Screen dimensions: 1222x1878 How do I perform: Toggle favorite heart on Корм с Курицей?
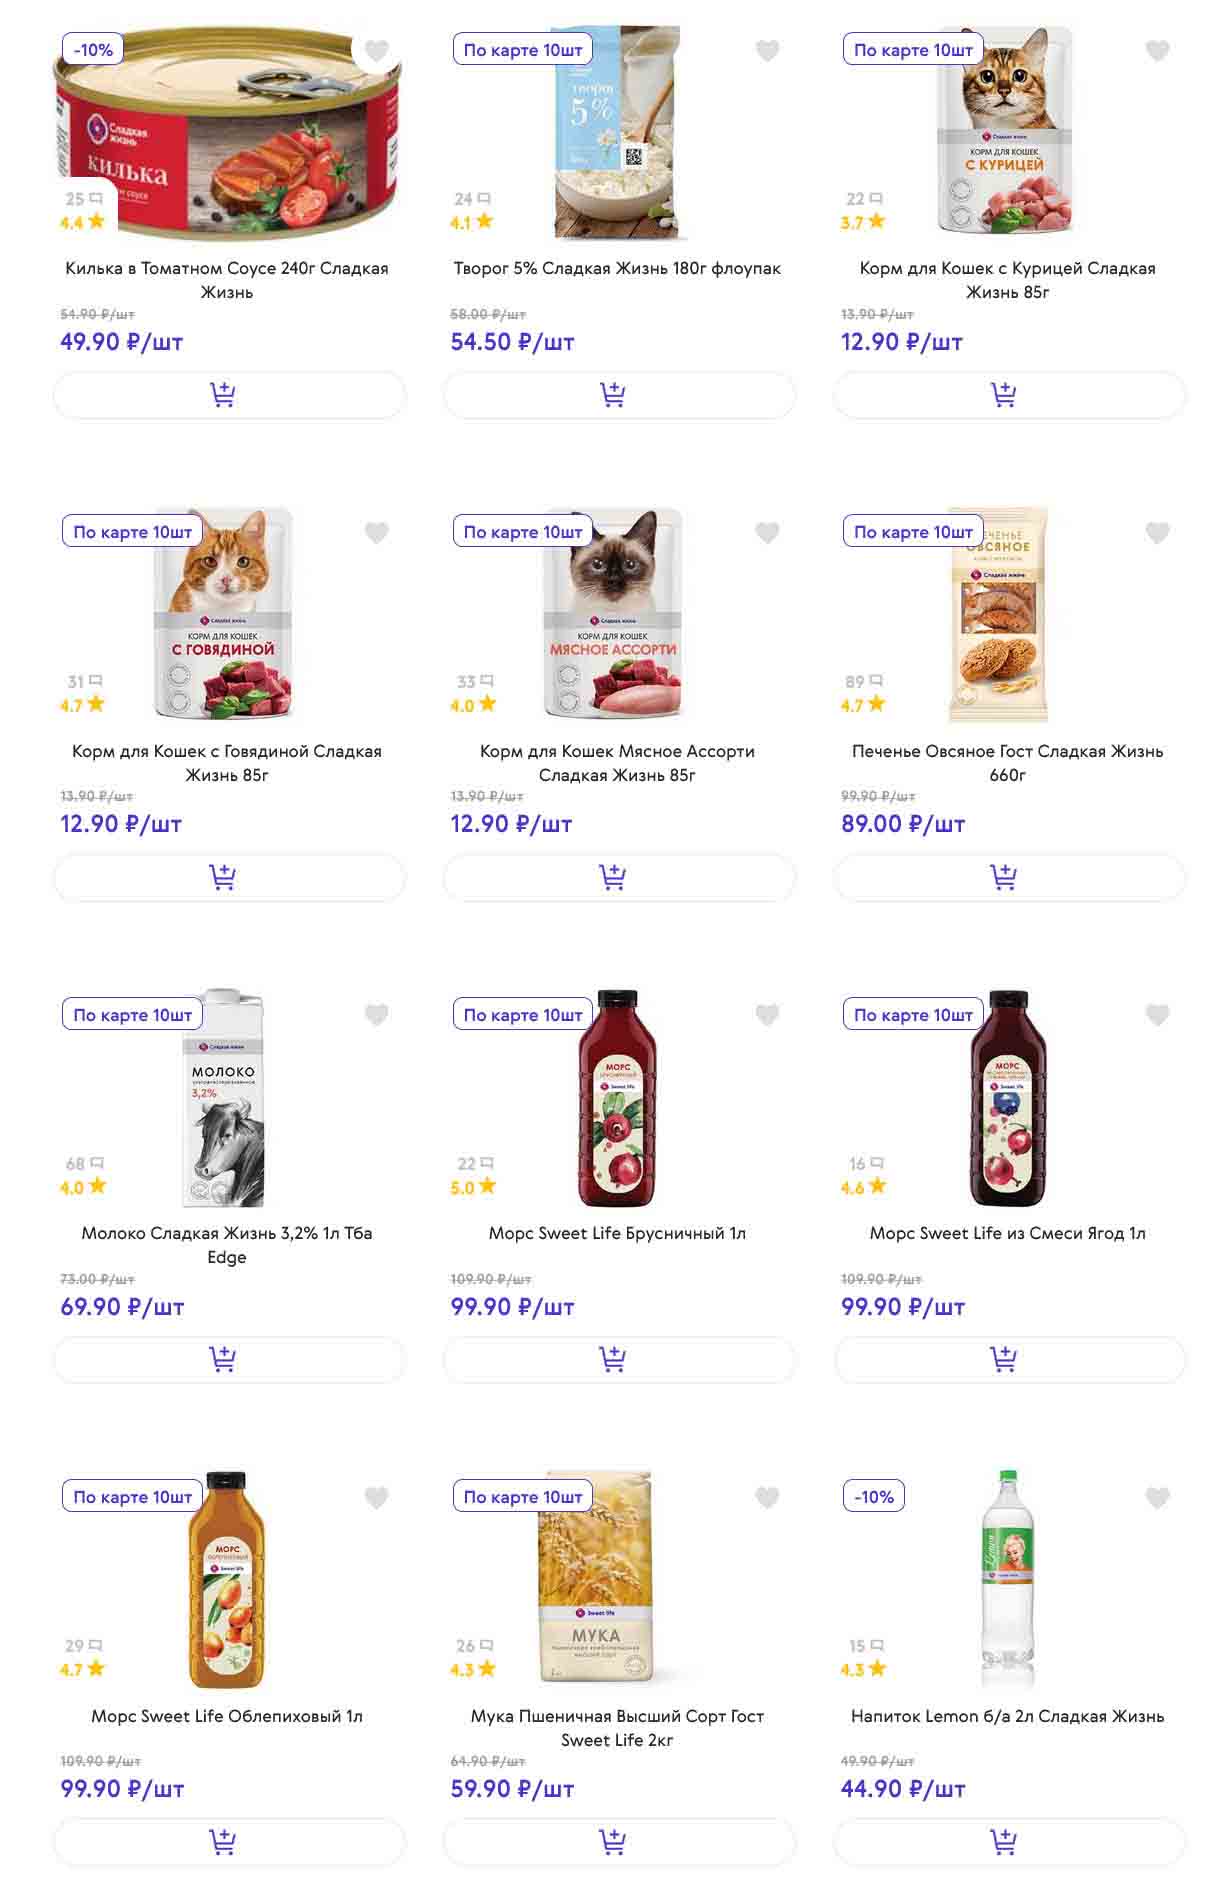[1157, 51]
